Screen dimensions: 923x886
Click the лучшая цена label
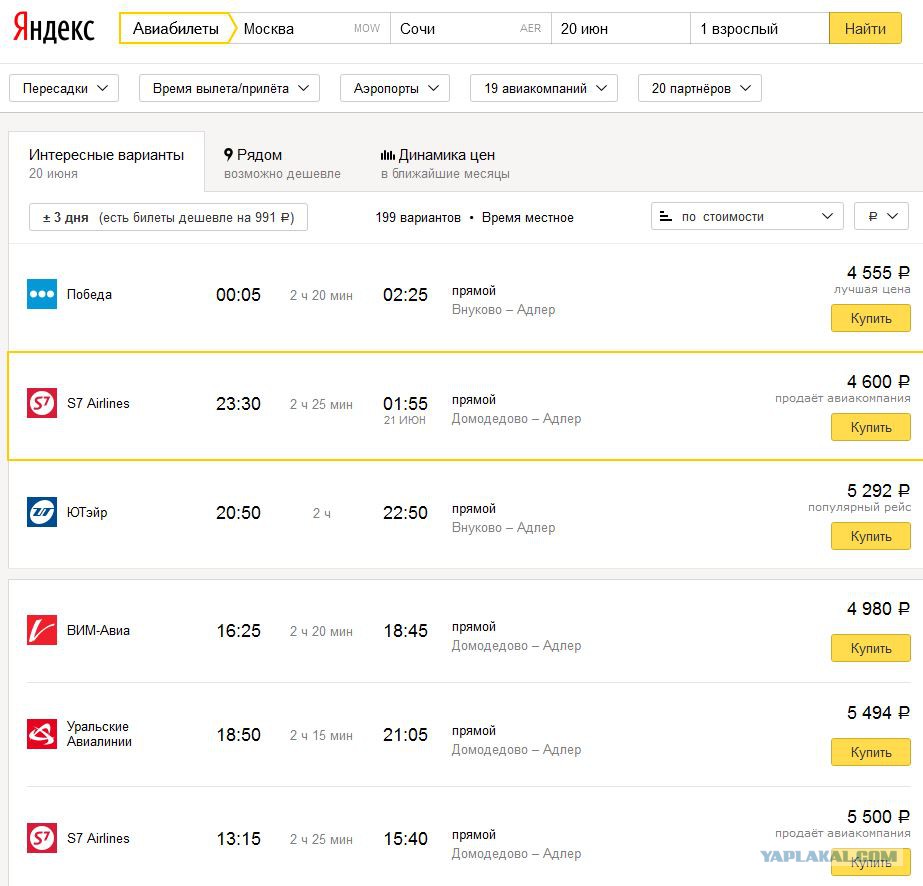coord(872,289)
